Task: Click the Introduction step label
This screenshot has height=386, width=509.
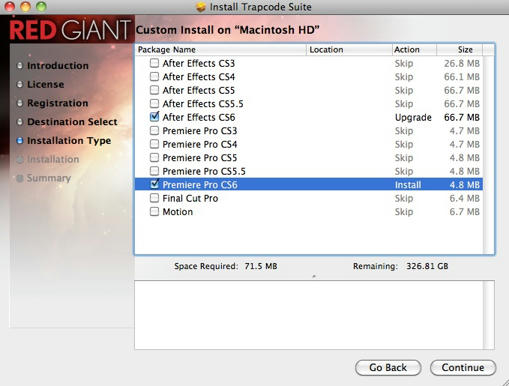Action: [x=58, y=66]
